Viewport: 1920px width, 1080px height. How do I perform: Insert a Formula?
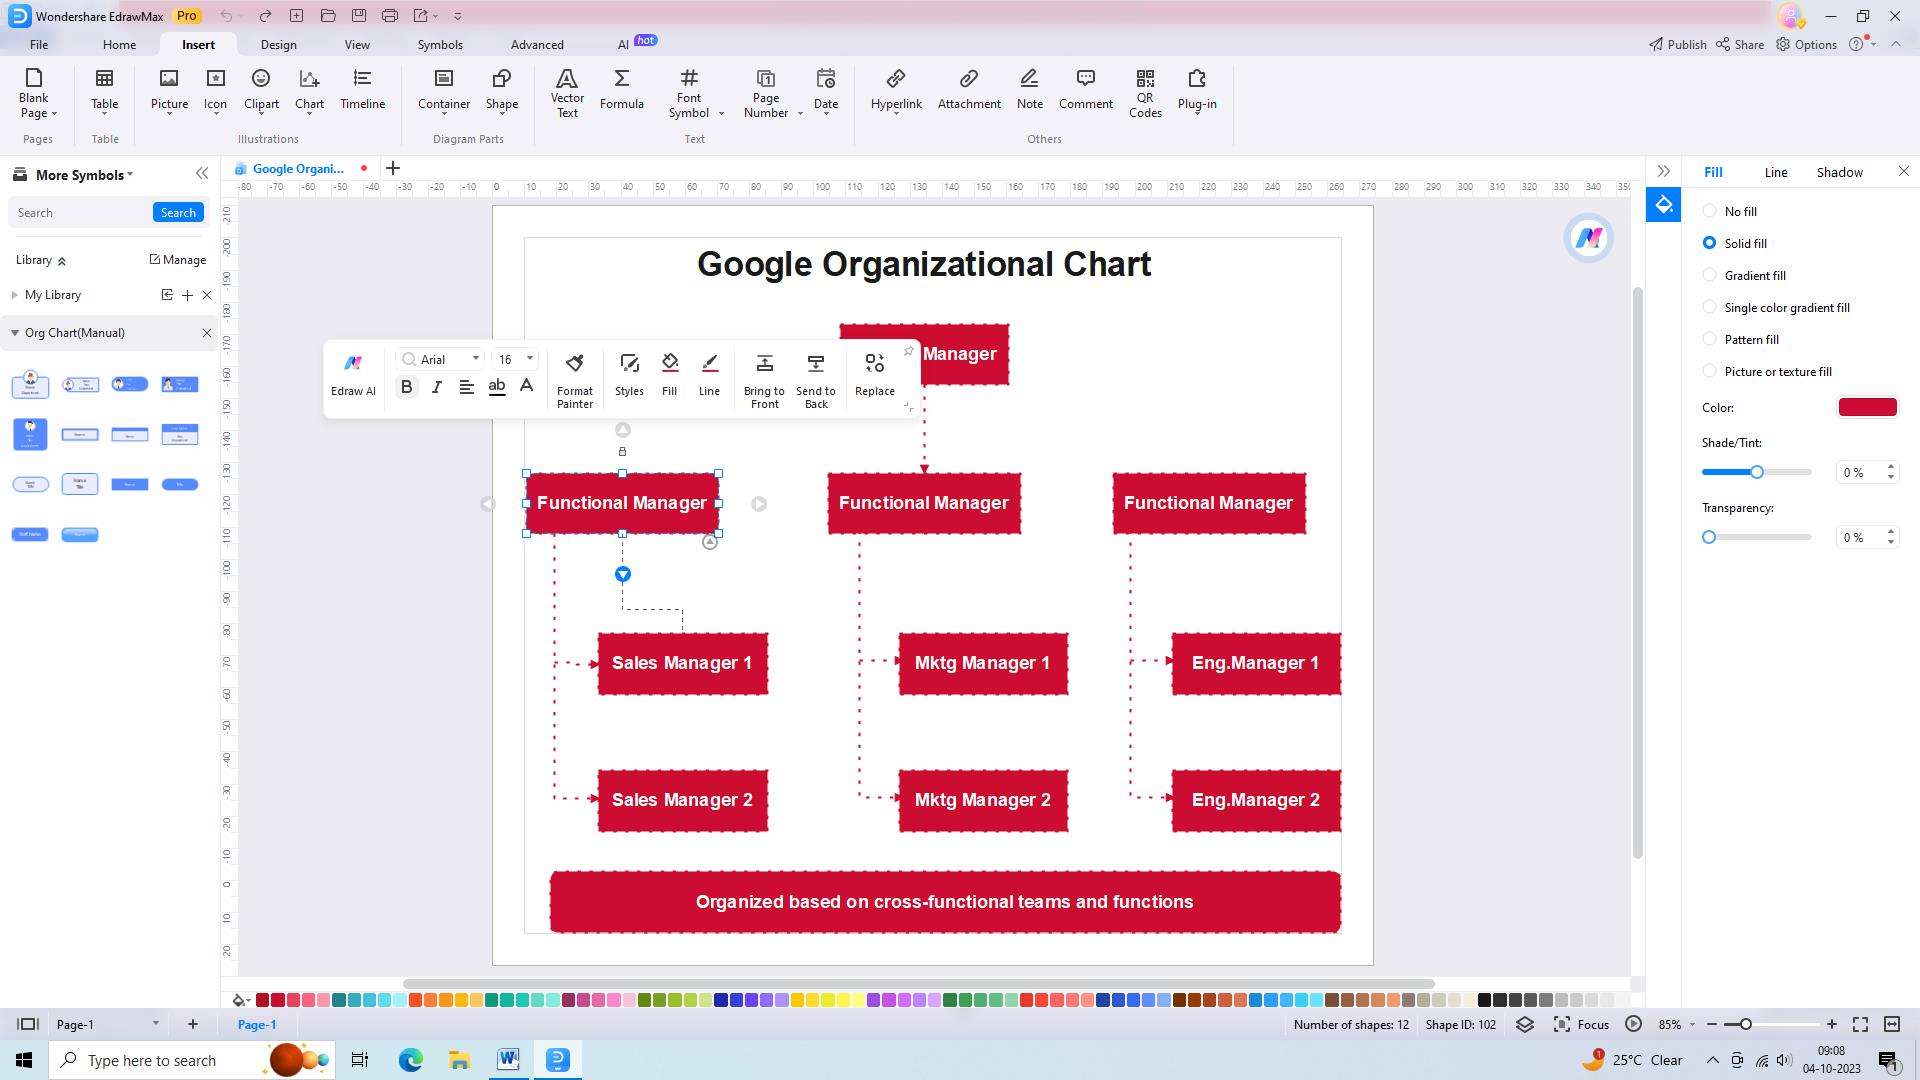621,92
